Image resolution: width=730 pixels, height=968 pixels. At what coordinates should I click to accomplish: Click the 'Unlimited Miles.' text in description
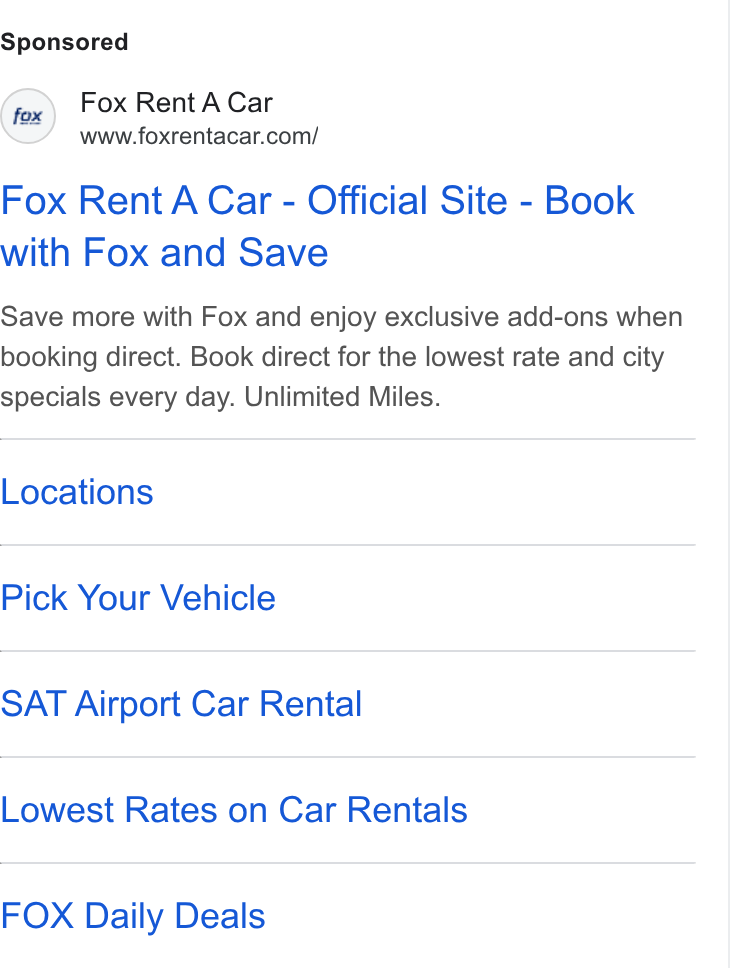tap(342, 397)
